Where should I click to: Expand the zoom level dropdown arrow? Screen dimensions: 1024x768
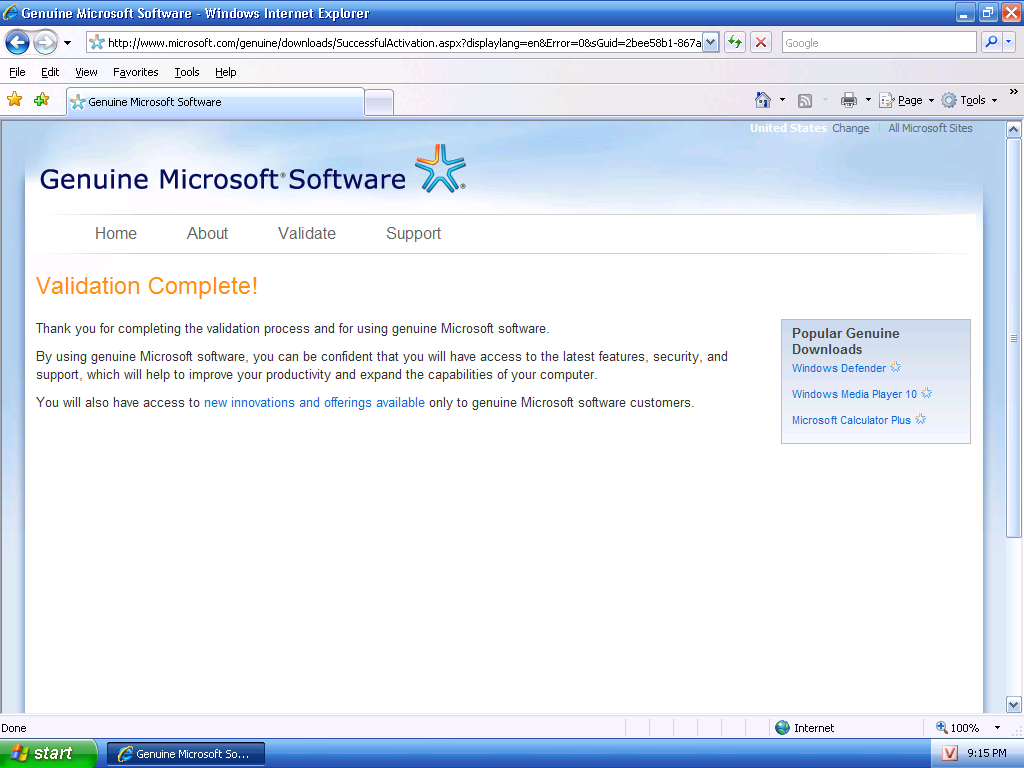coord(997,728)
